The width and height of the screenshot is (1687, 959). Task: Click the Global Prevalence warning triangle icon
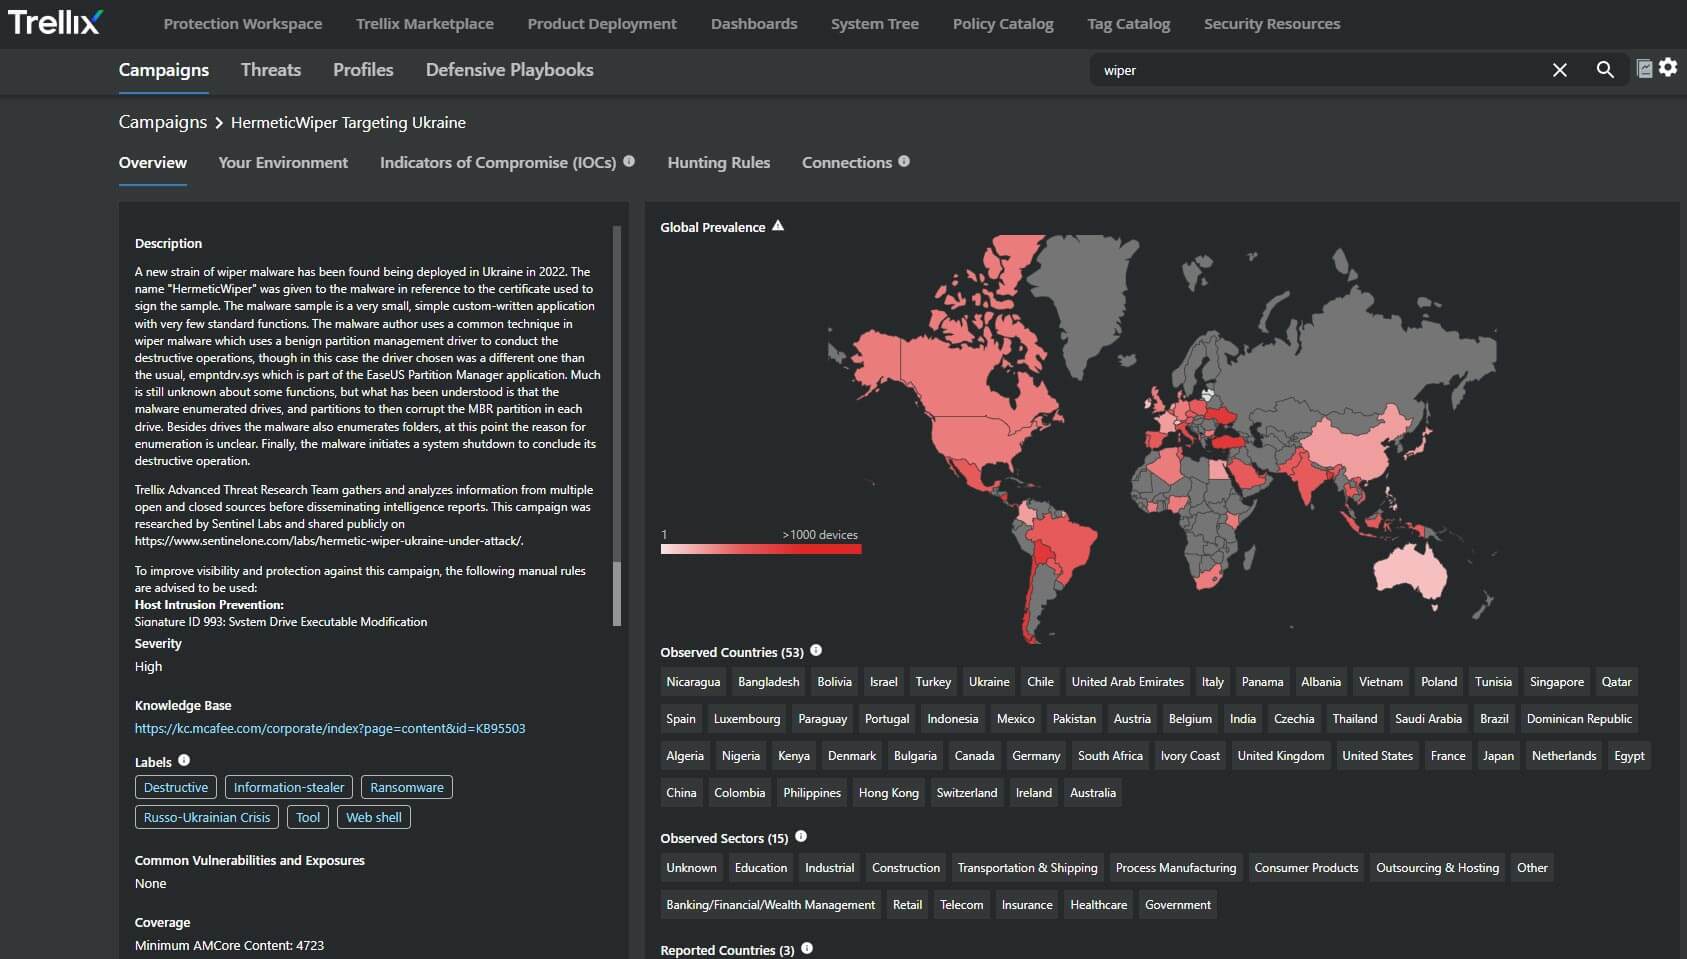click(x=778, y=226)
